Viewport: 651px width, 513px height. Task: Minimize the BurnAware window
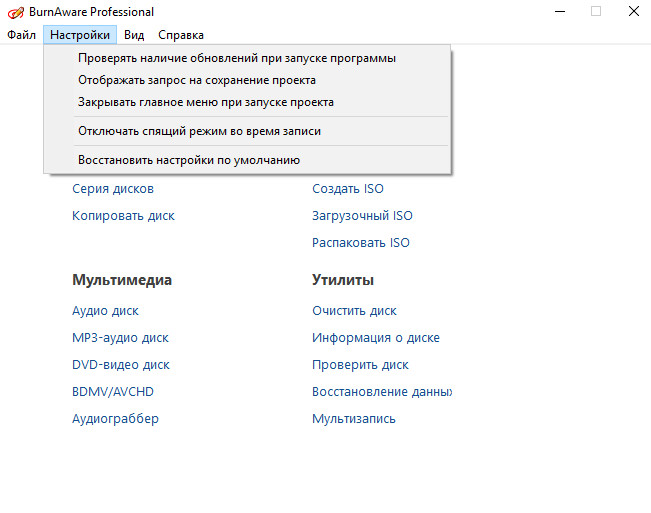click(560, 12)
